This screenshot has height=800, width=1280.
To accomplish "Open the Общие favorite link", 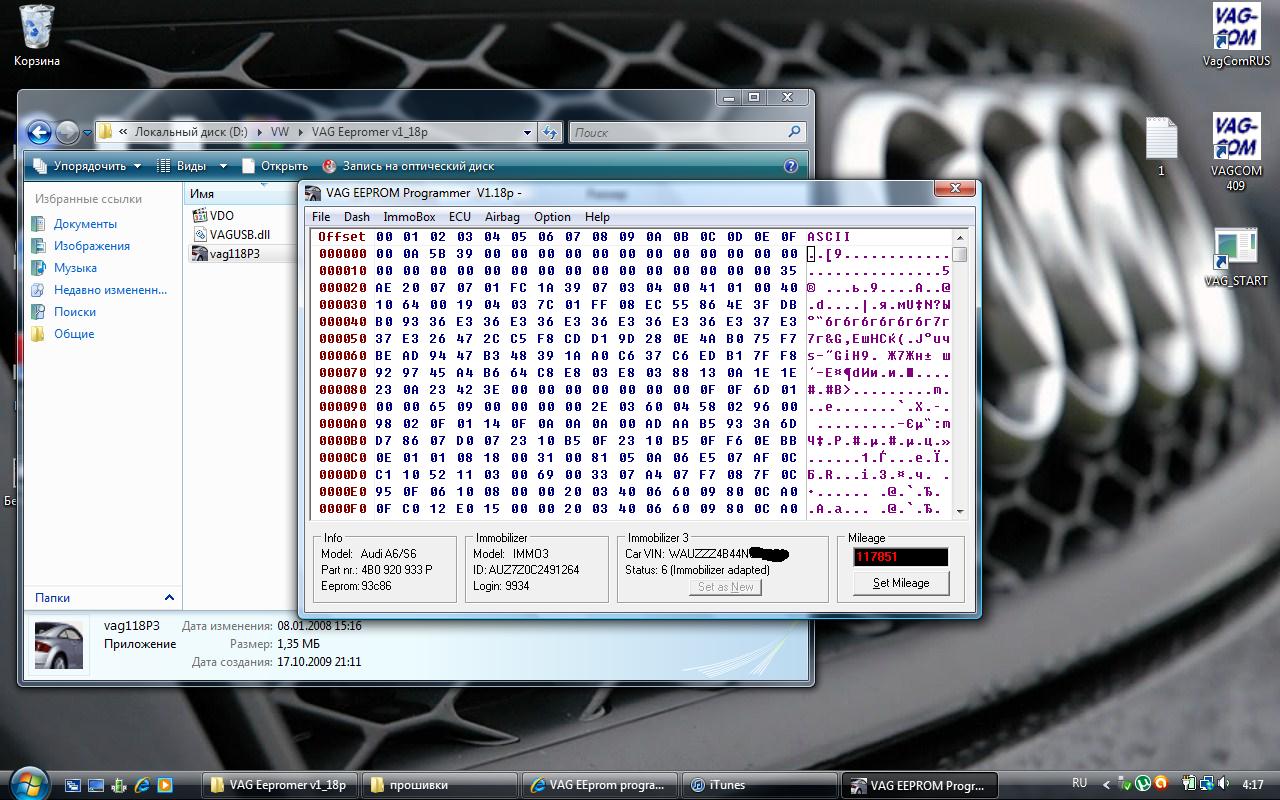I will point(74,334).
